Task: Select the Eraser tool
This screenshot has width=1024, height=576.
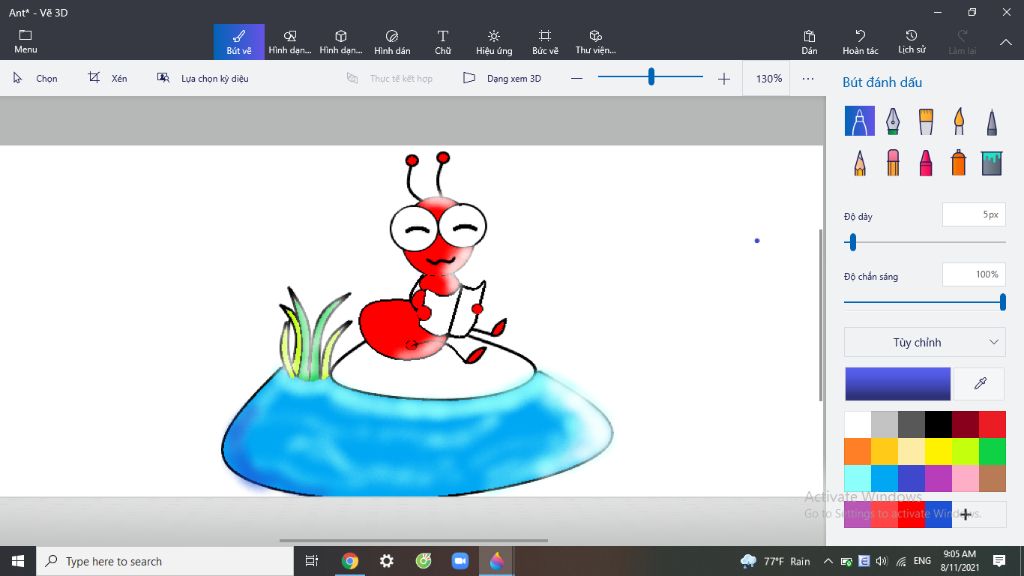Action: point(892,162)
